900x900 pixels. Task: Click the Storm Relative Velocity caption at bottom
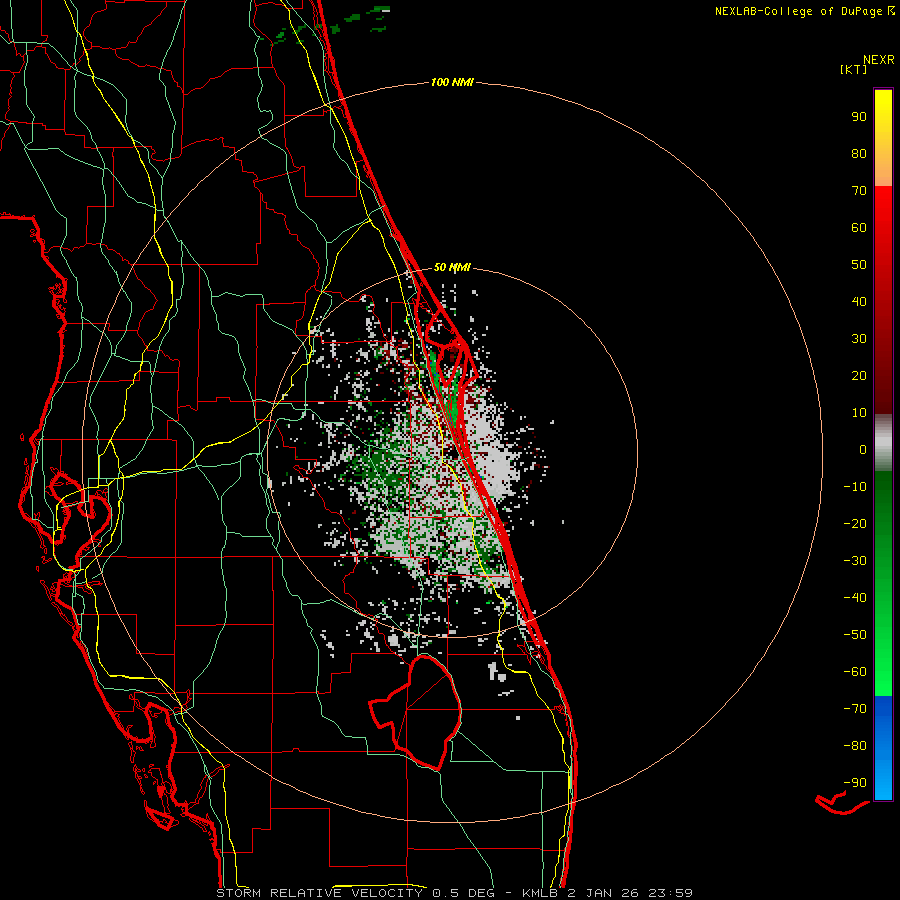(x=455, y=893)
